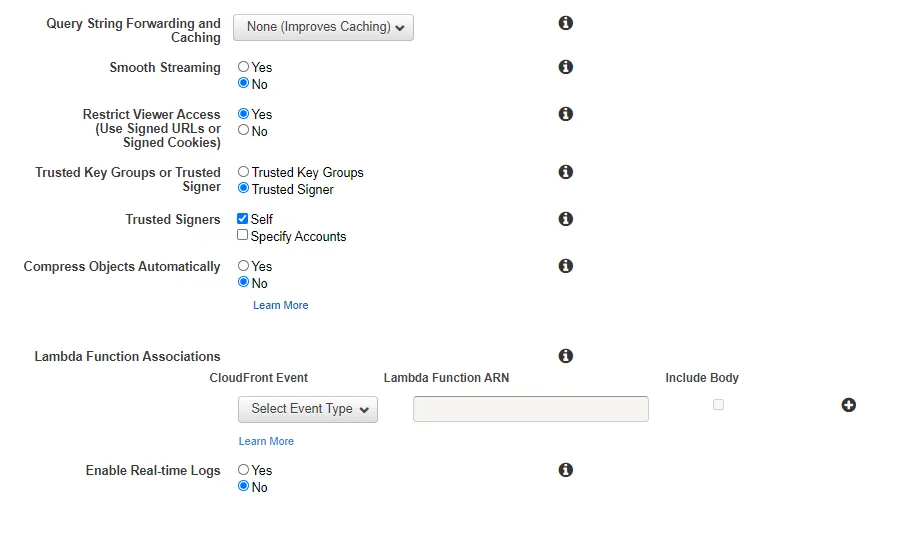Expand the Select Event Type dropdown

[x=308, y=409]
